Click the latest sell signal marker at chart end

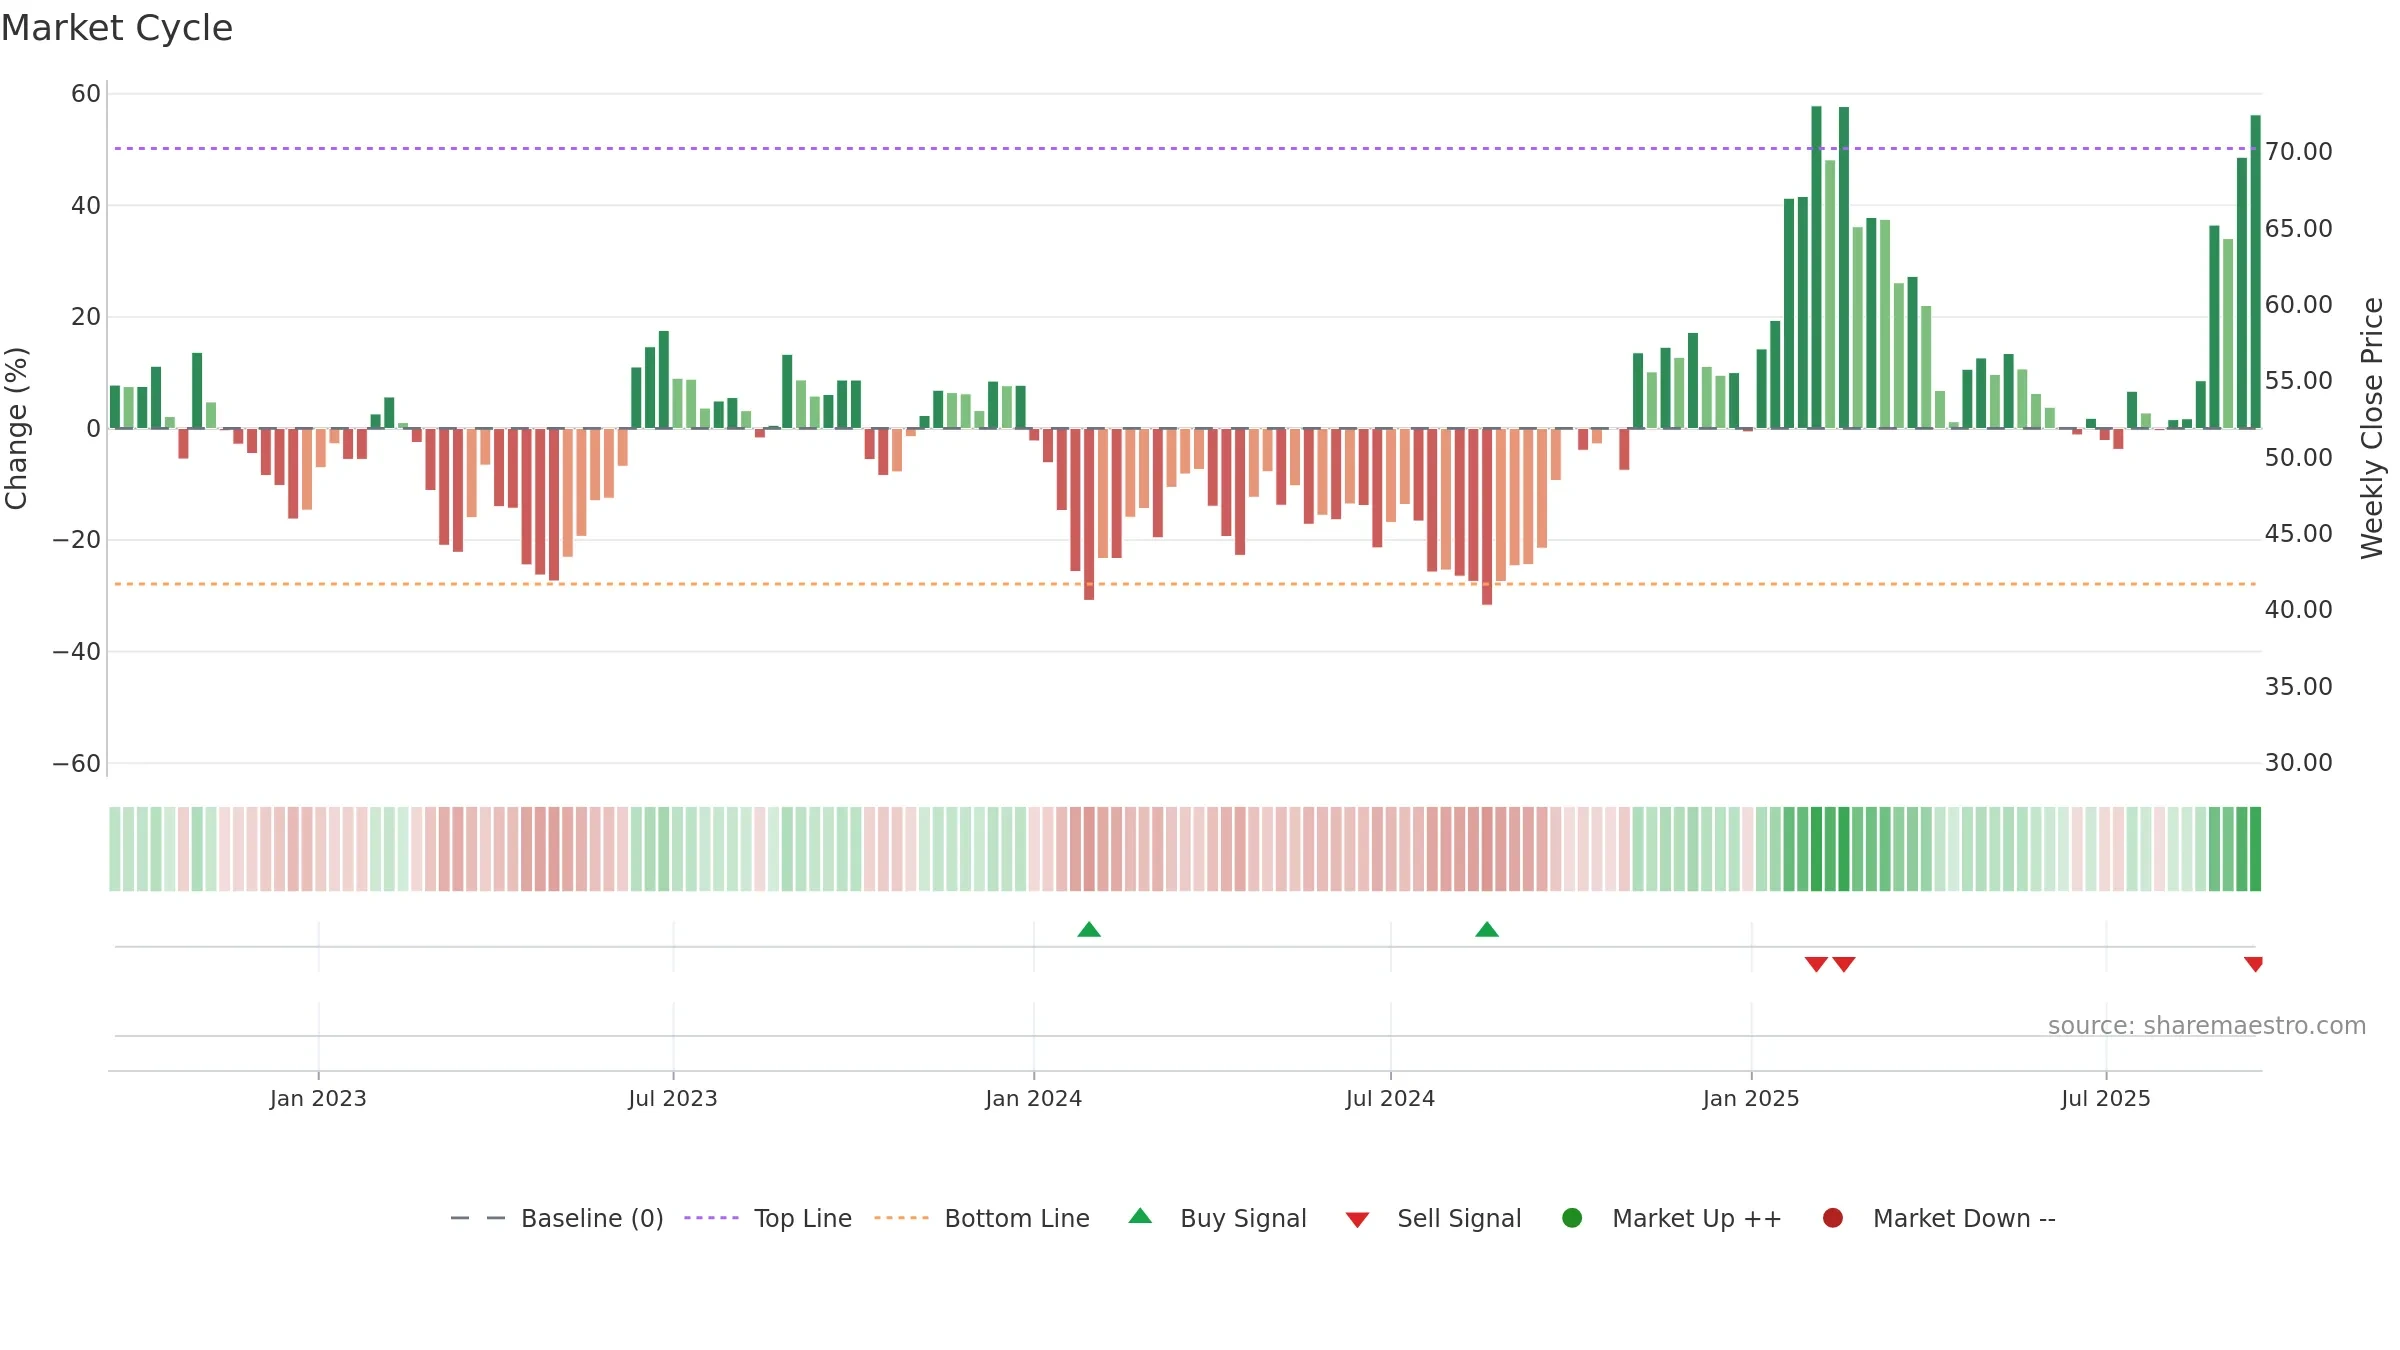(x=2253, y=964)
